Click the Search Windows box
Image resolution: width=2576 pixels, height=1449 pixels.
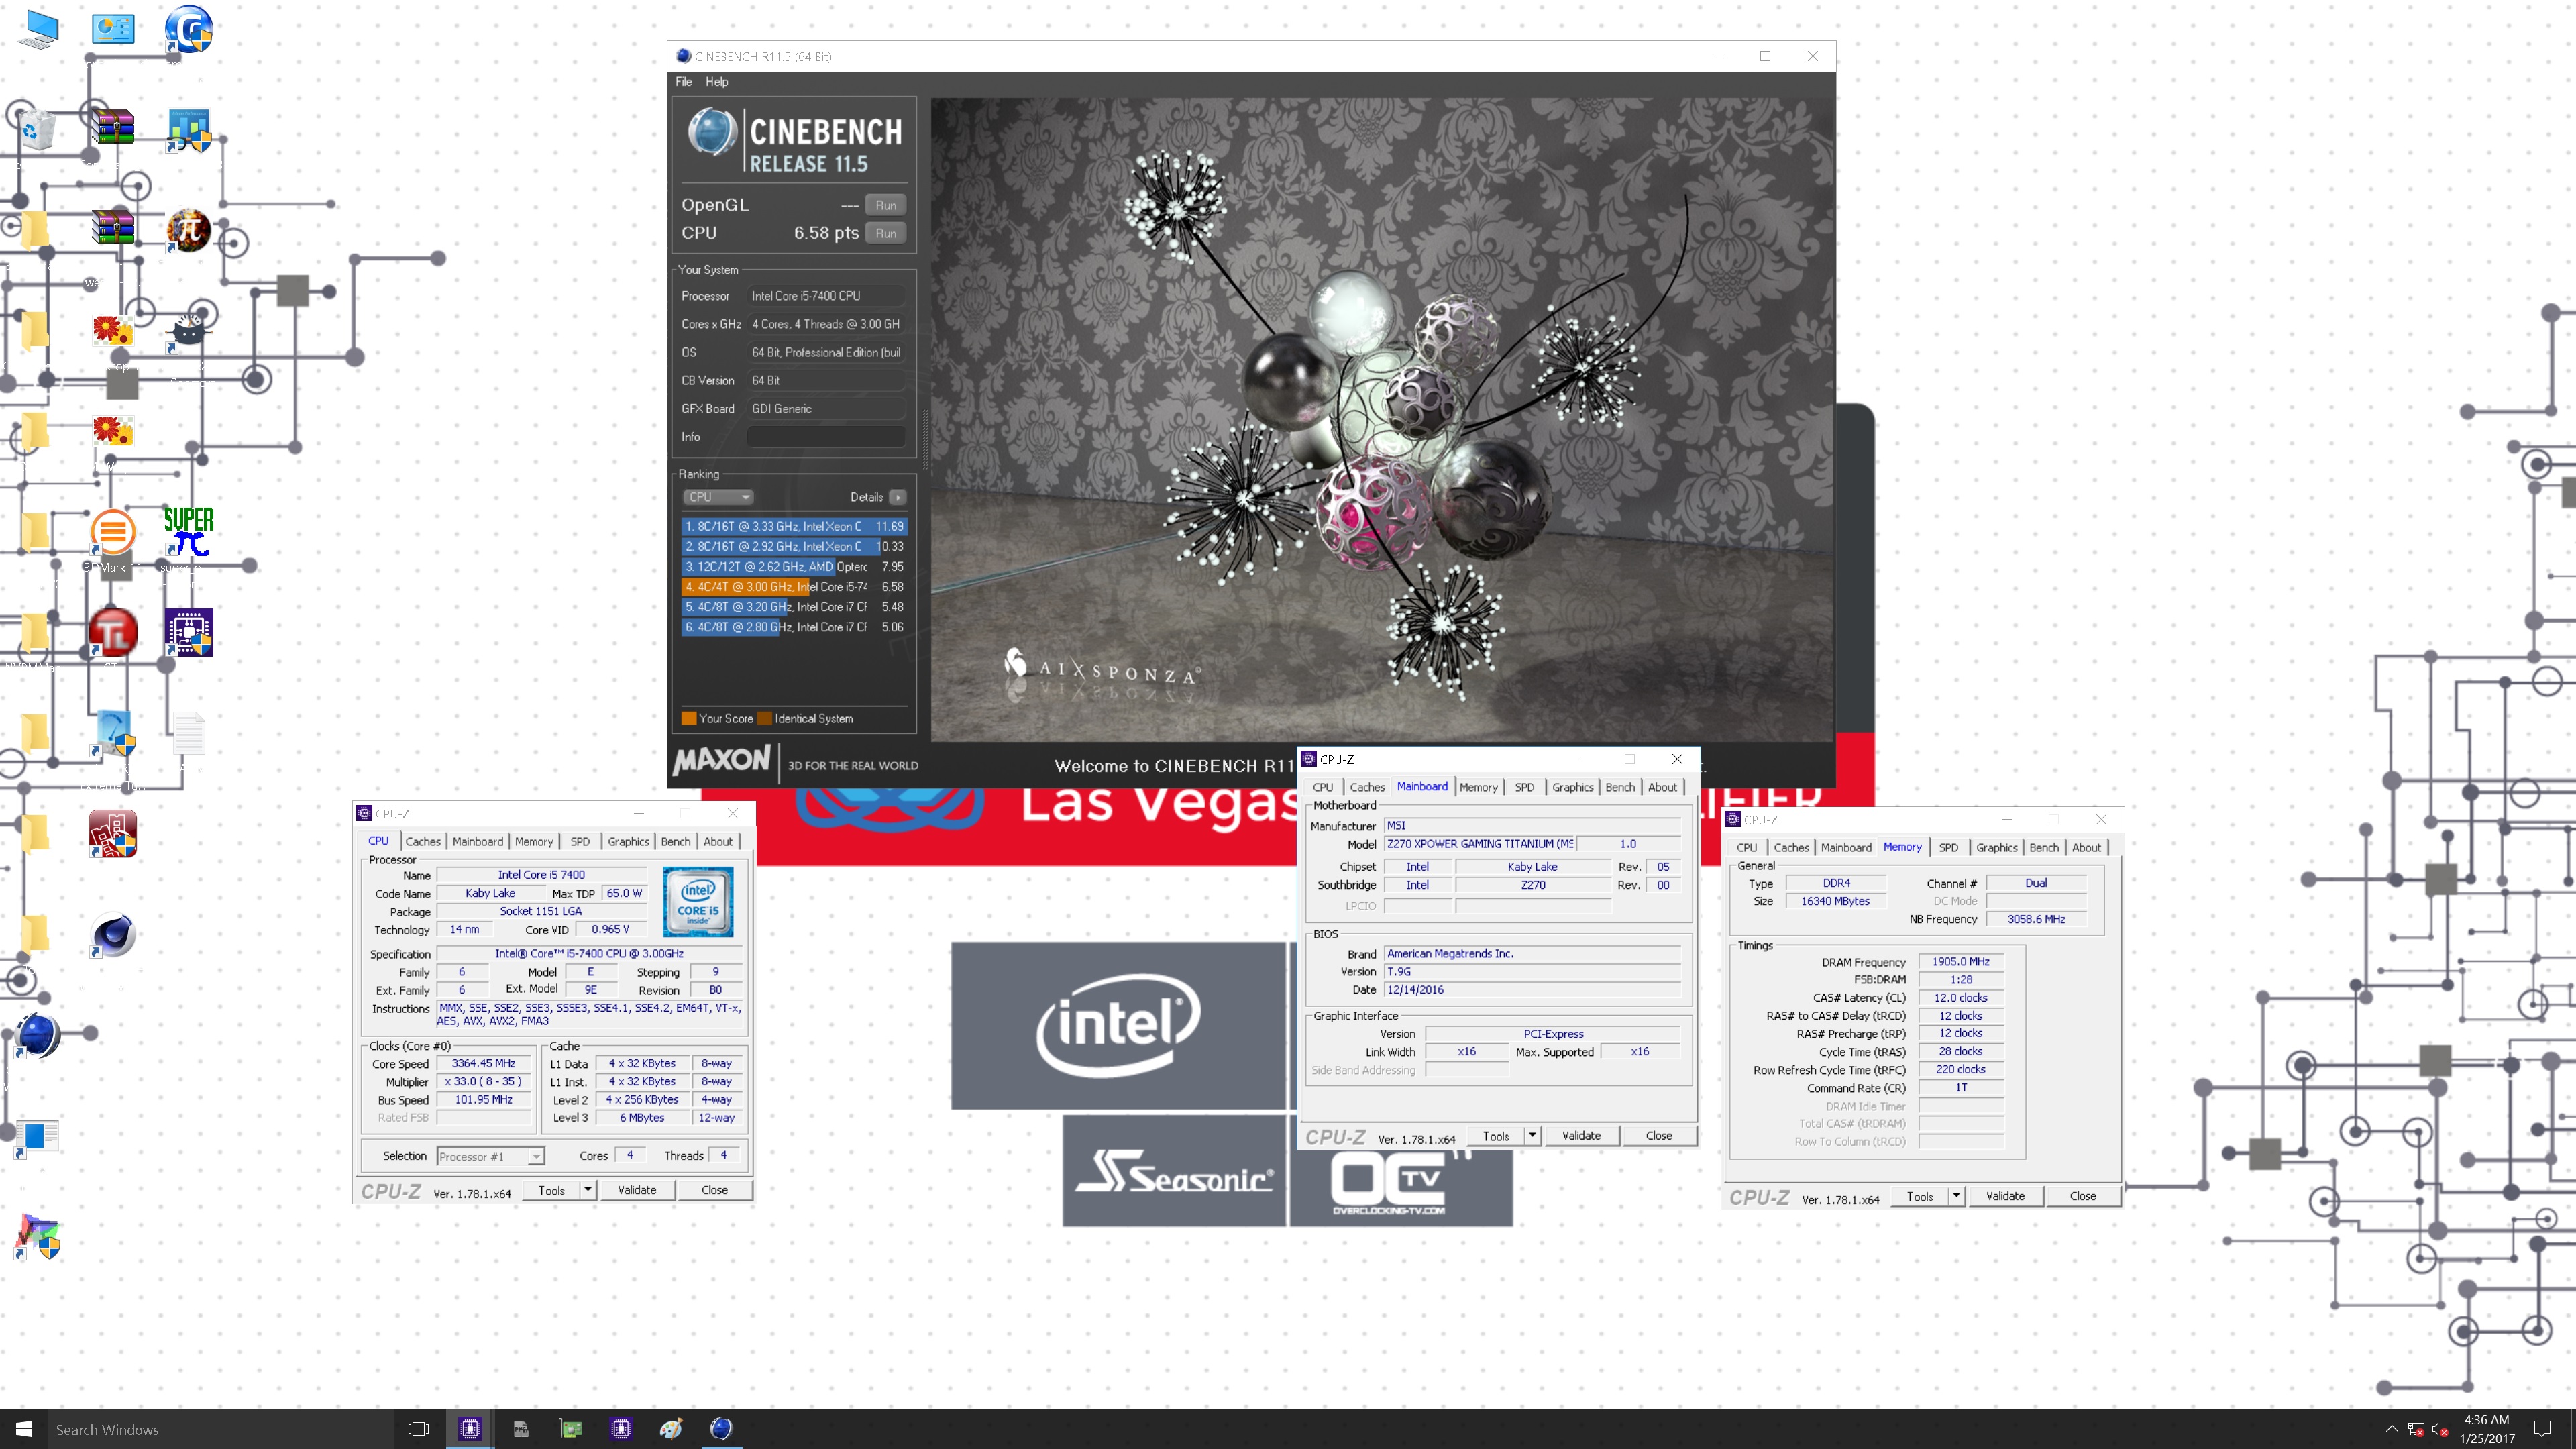tap(220, 1429)
